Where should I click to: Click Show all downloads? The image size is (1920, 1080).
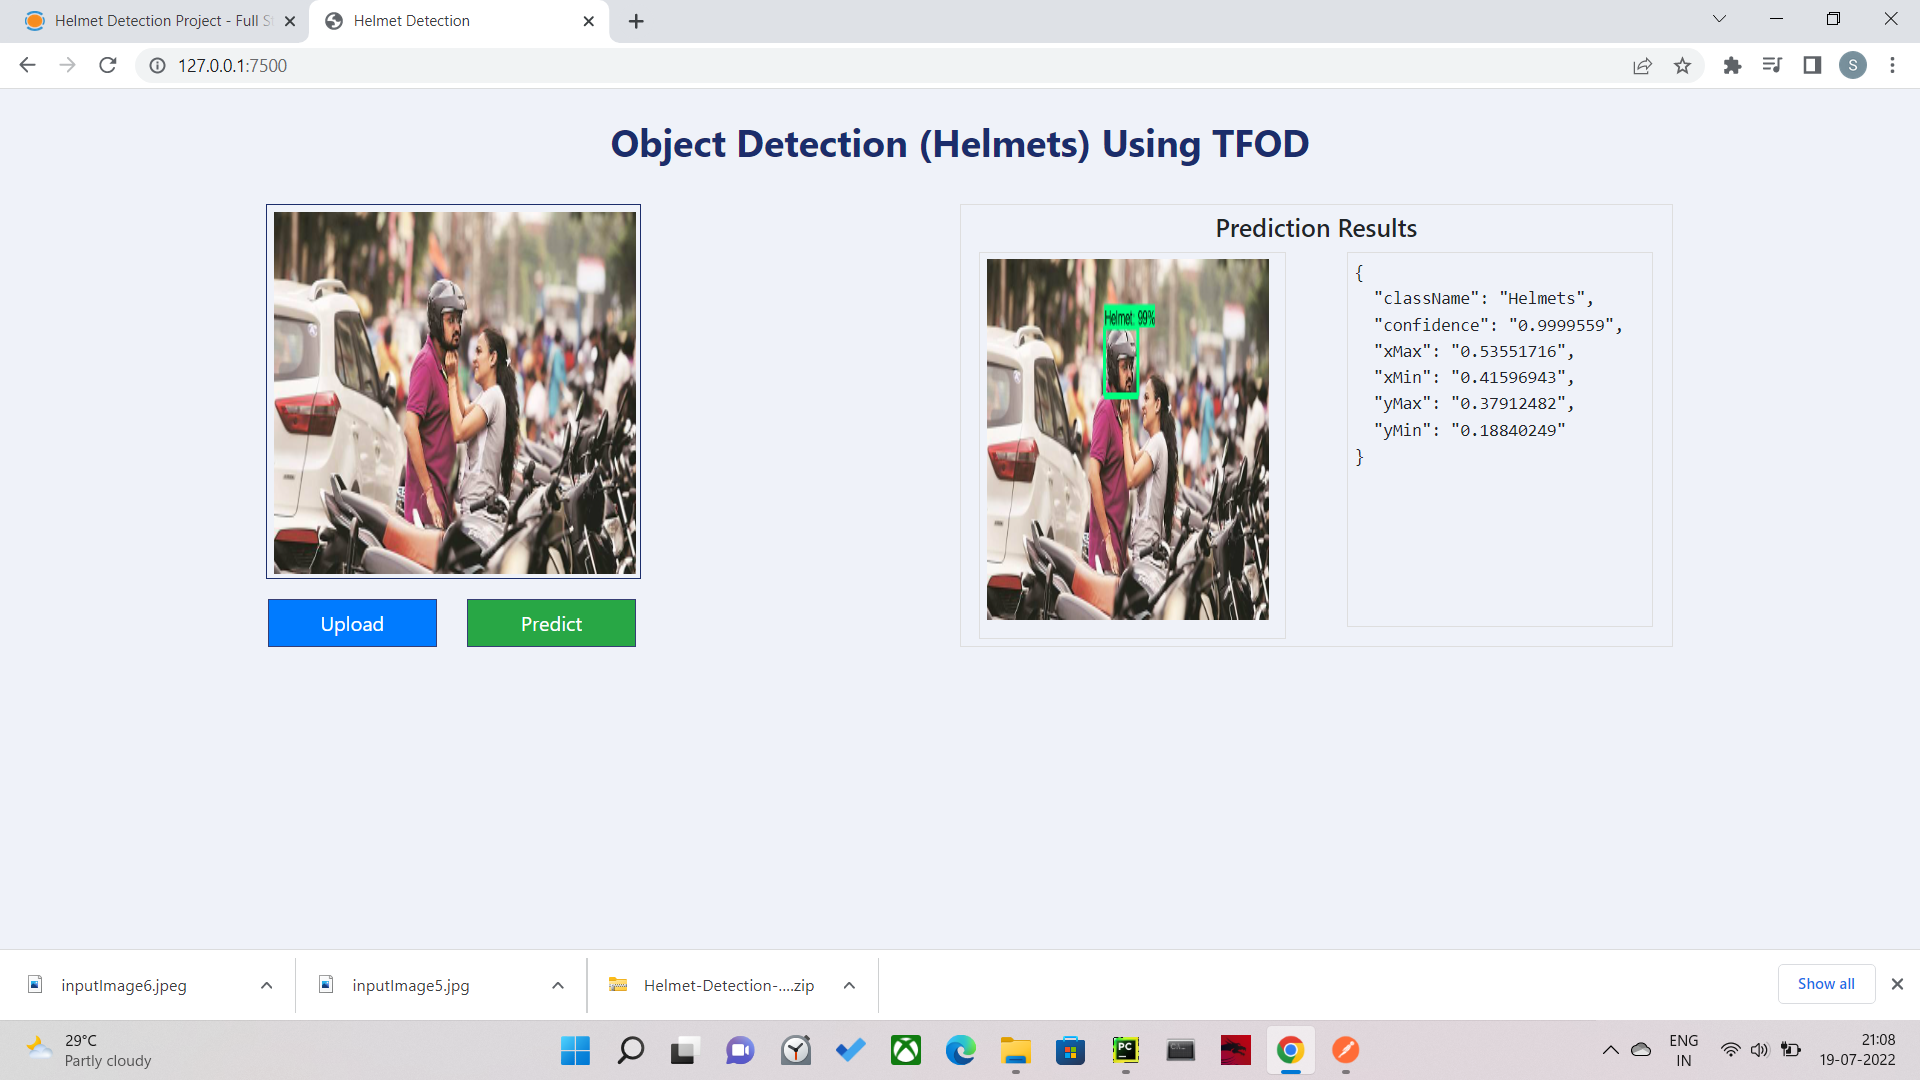[1825, 984]
